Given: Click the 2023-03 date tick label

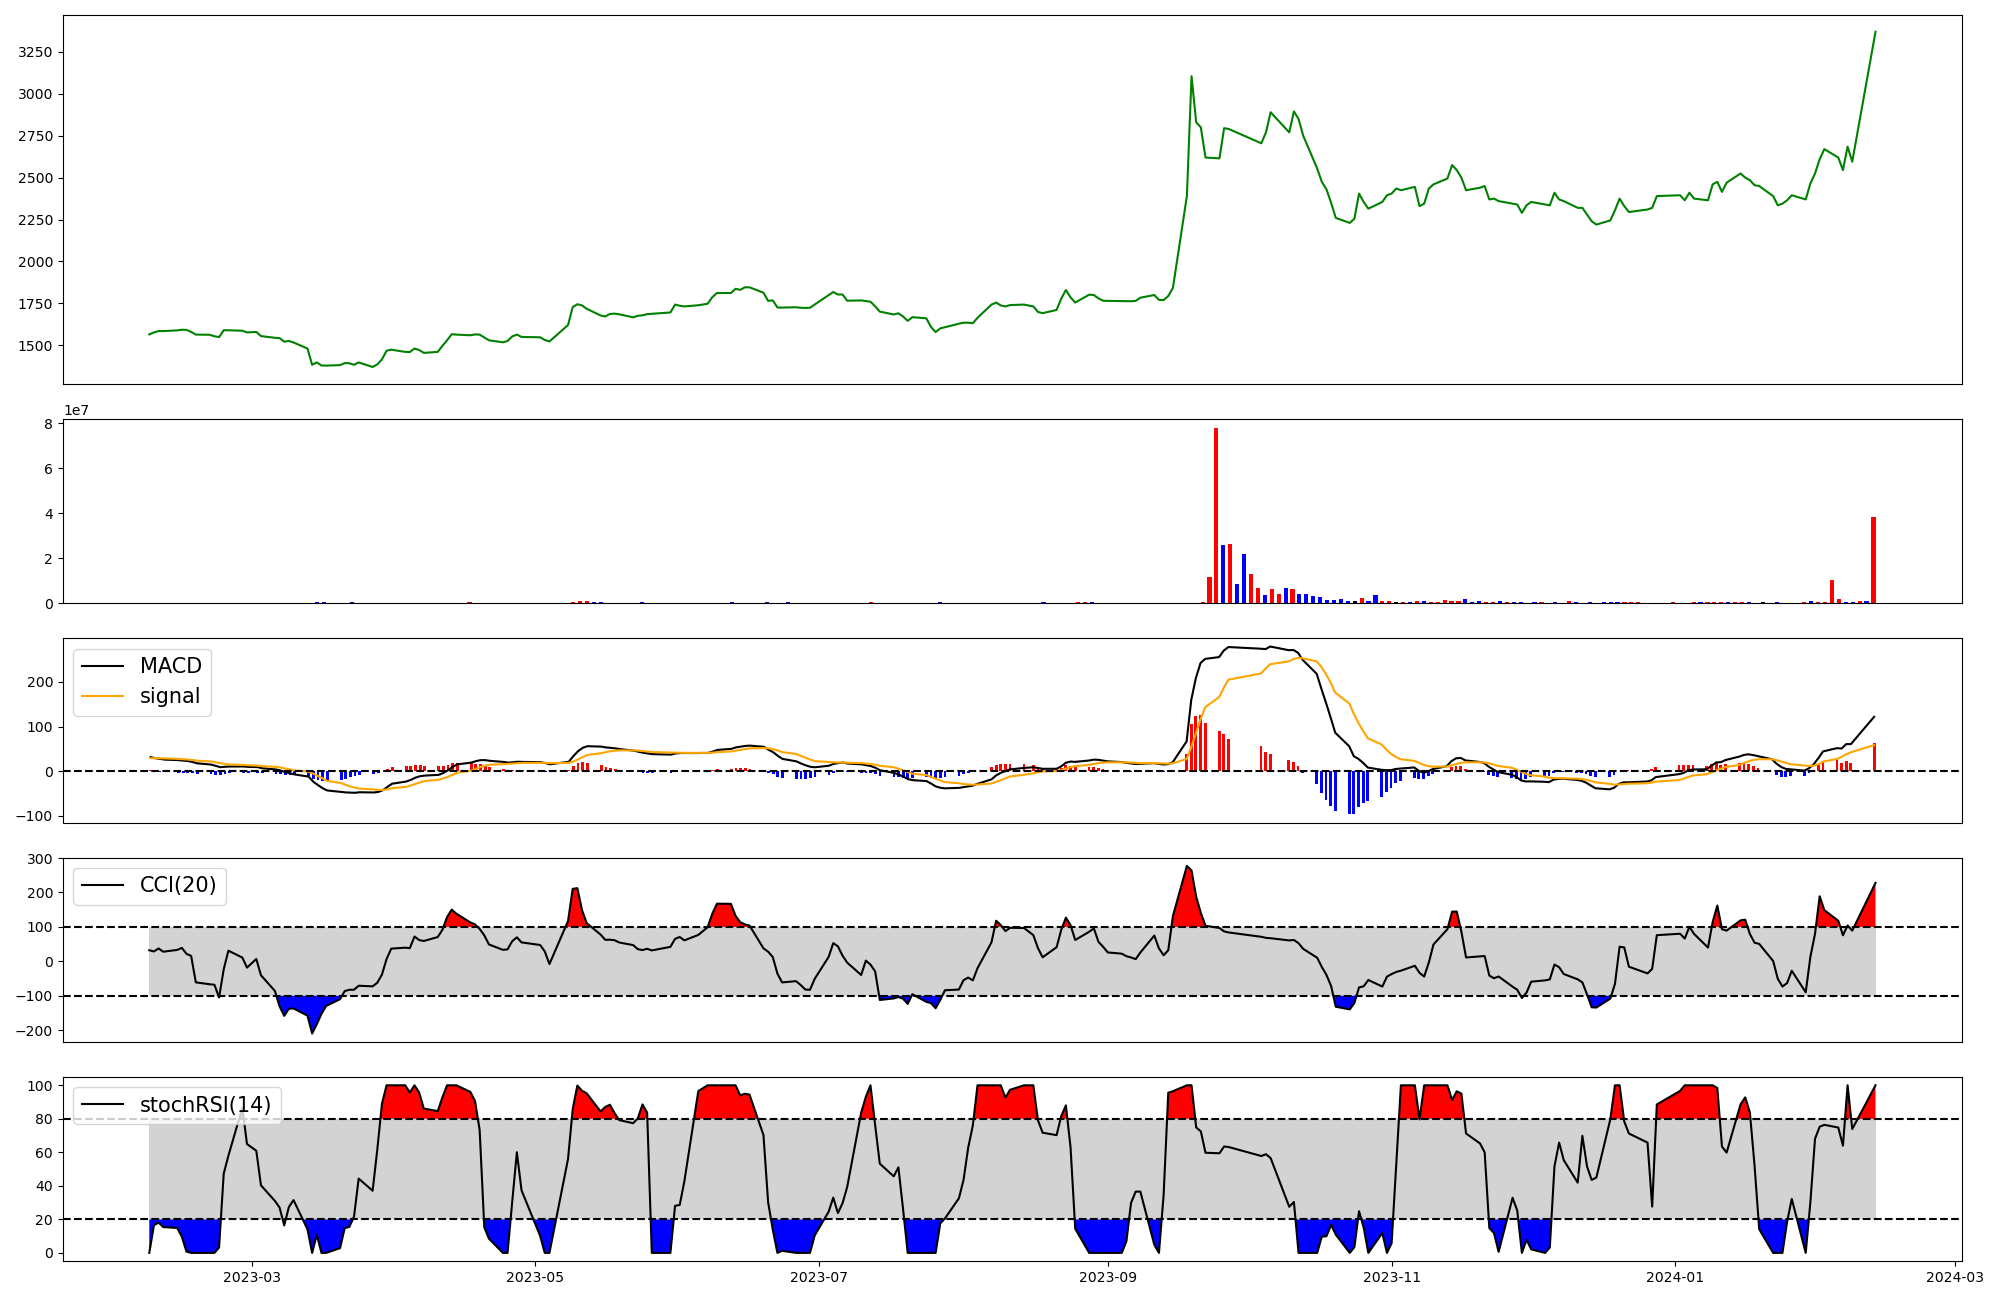Looking at the screenshot, I should point(252,1277).
